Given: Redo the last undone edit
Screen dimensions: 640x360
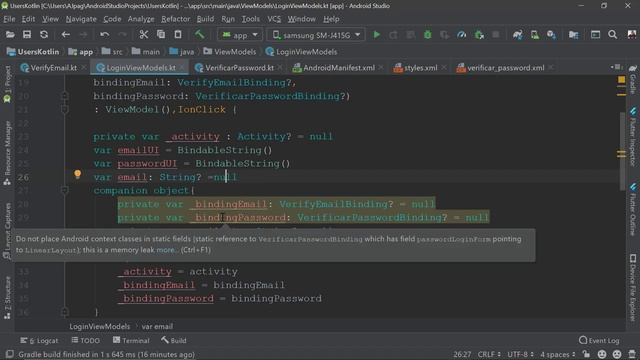Looking at the screenshot, I should 122,35.
